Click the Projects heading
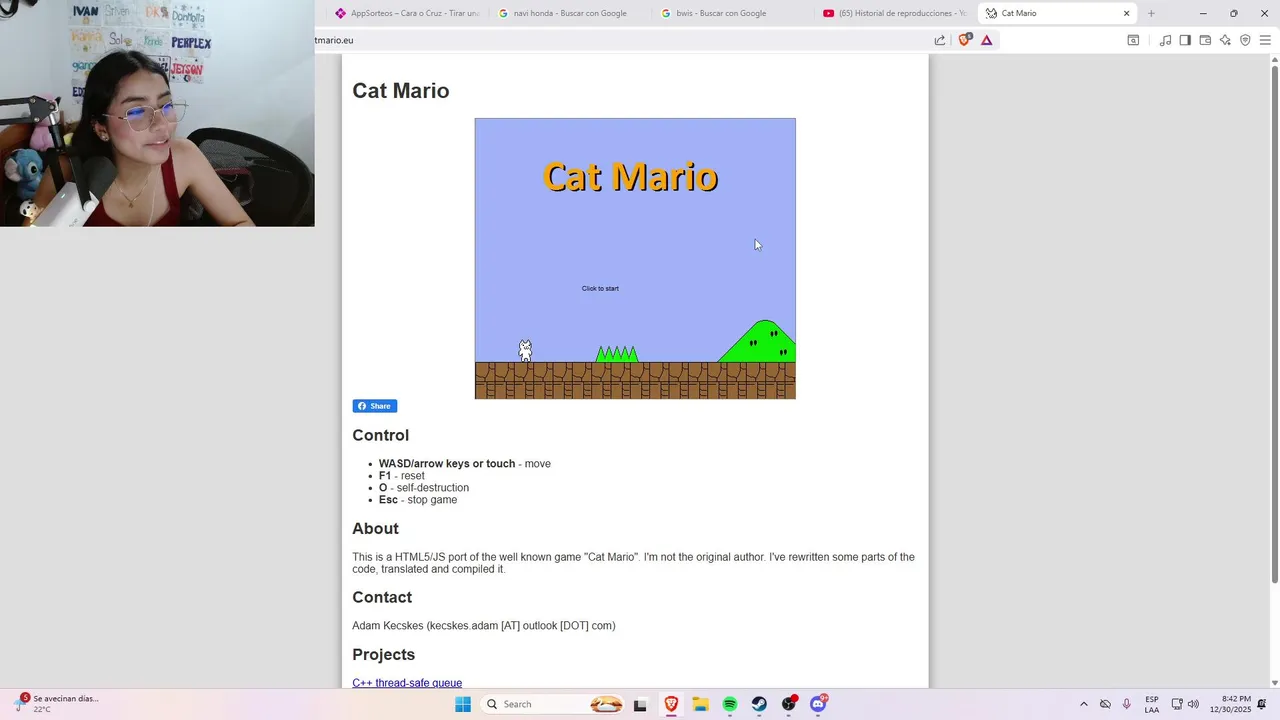Viewport: 1280px width, 720px height. (x=383, y=654)
